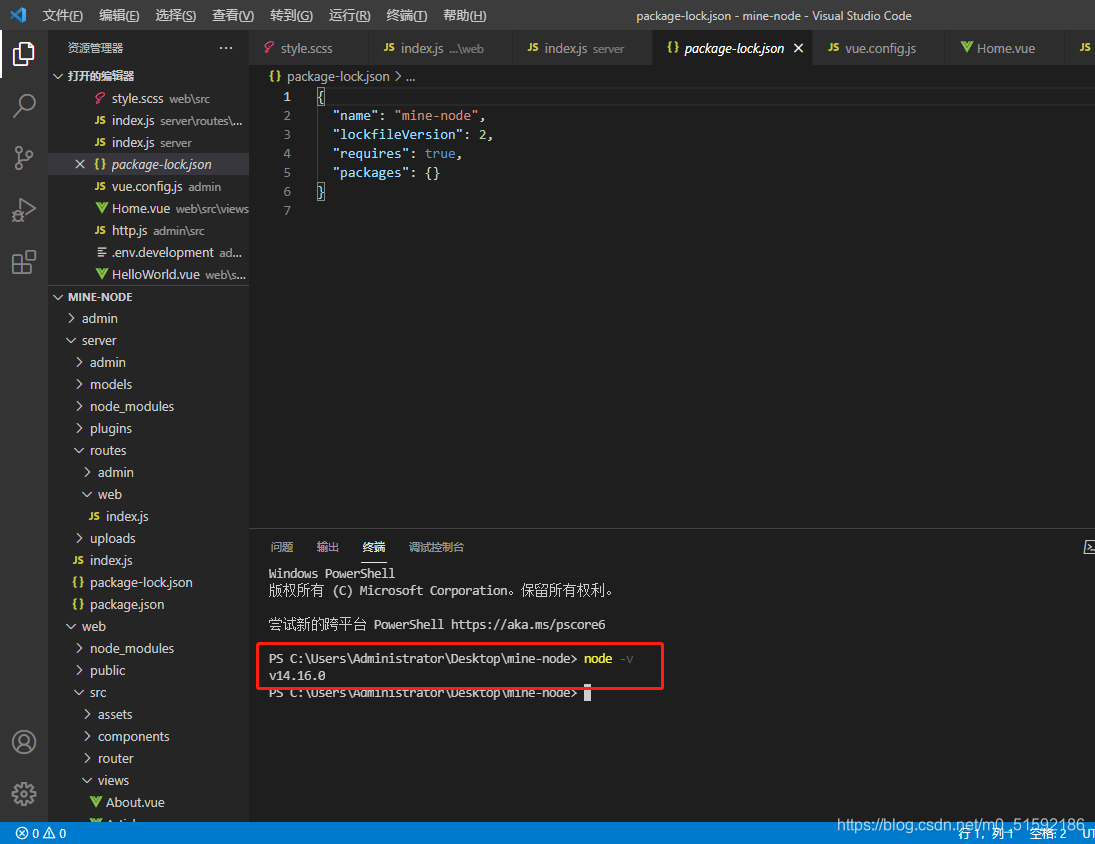Open the 编辑(E) menu

[119, 15]
